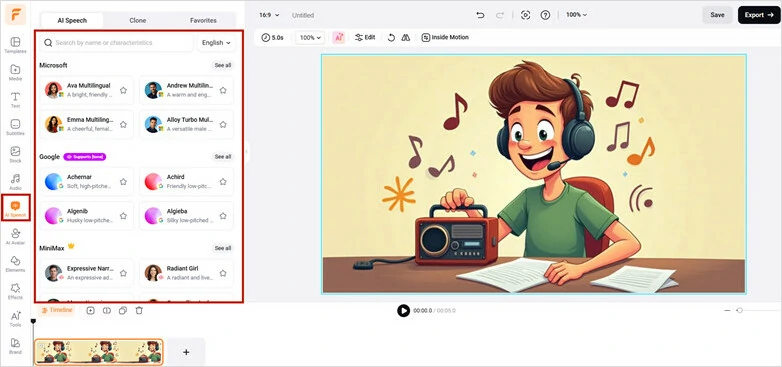Switch to the AI Speech tab
The image size is (782, 367).
click(x=72, y=20)
